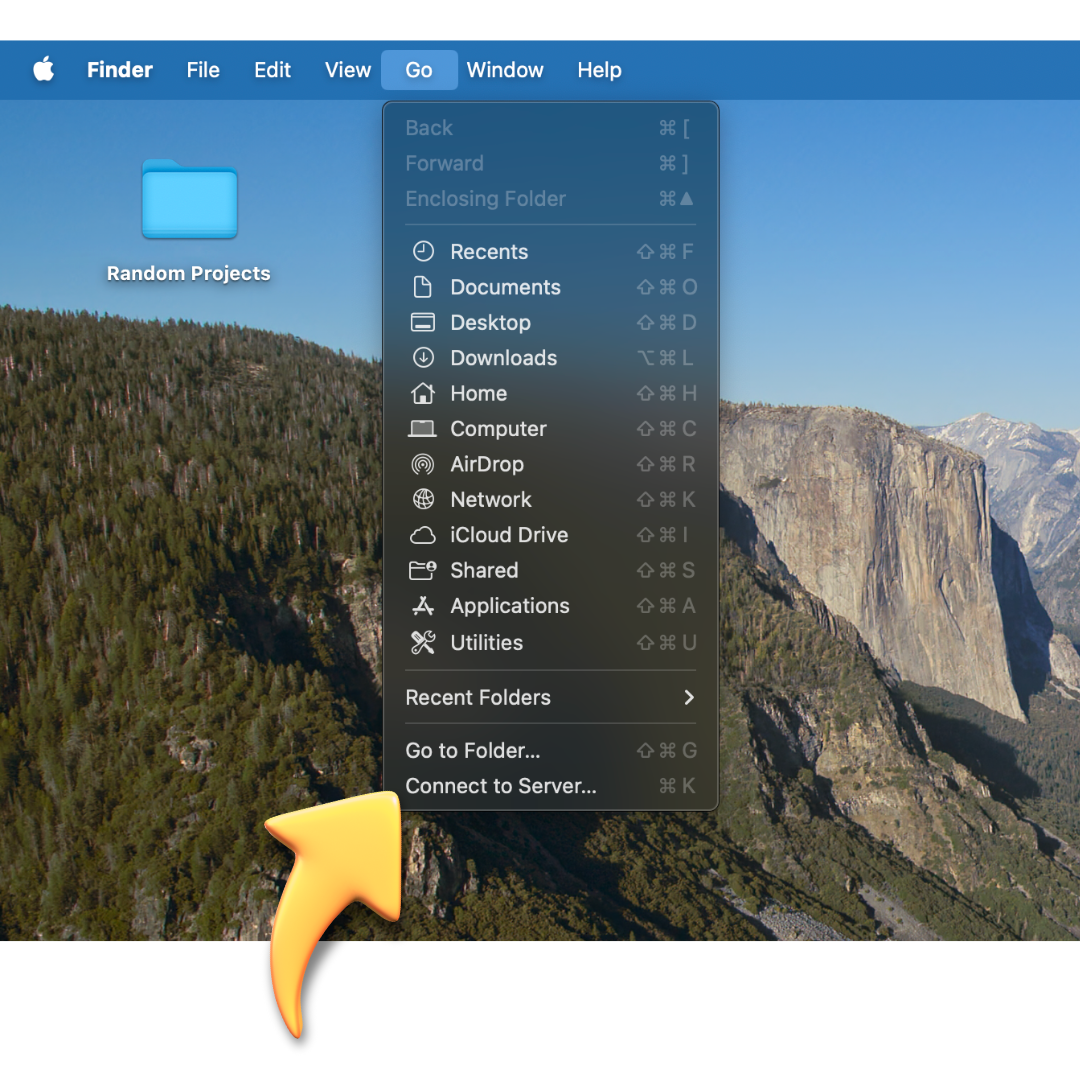Click the Downloads label text

pyautogui.click(x=503, y=357)
